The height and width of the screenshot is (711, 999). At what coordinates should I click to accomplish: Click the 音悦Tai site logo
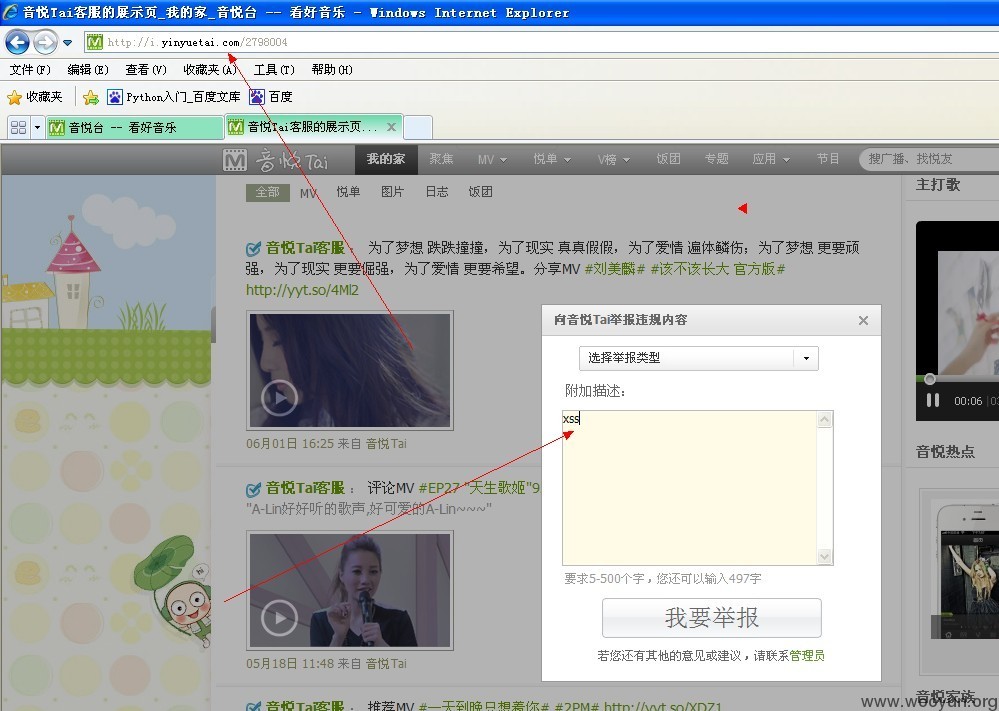(x=276, y=160)
